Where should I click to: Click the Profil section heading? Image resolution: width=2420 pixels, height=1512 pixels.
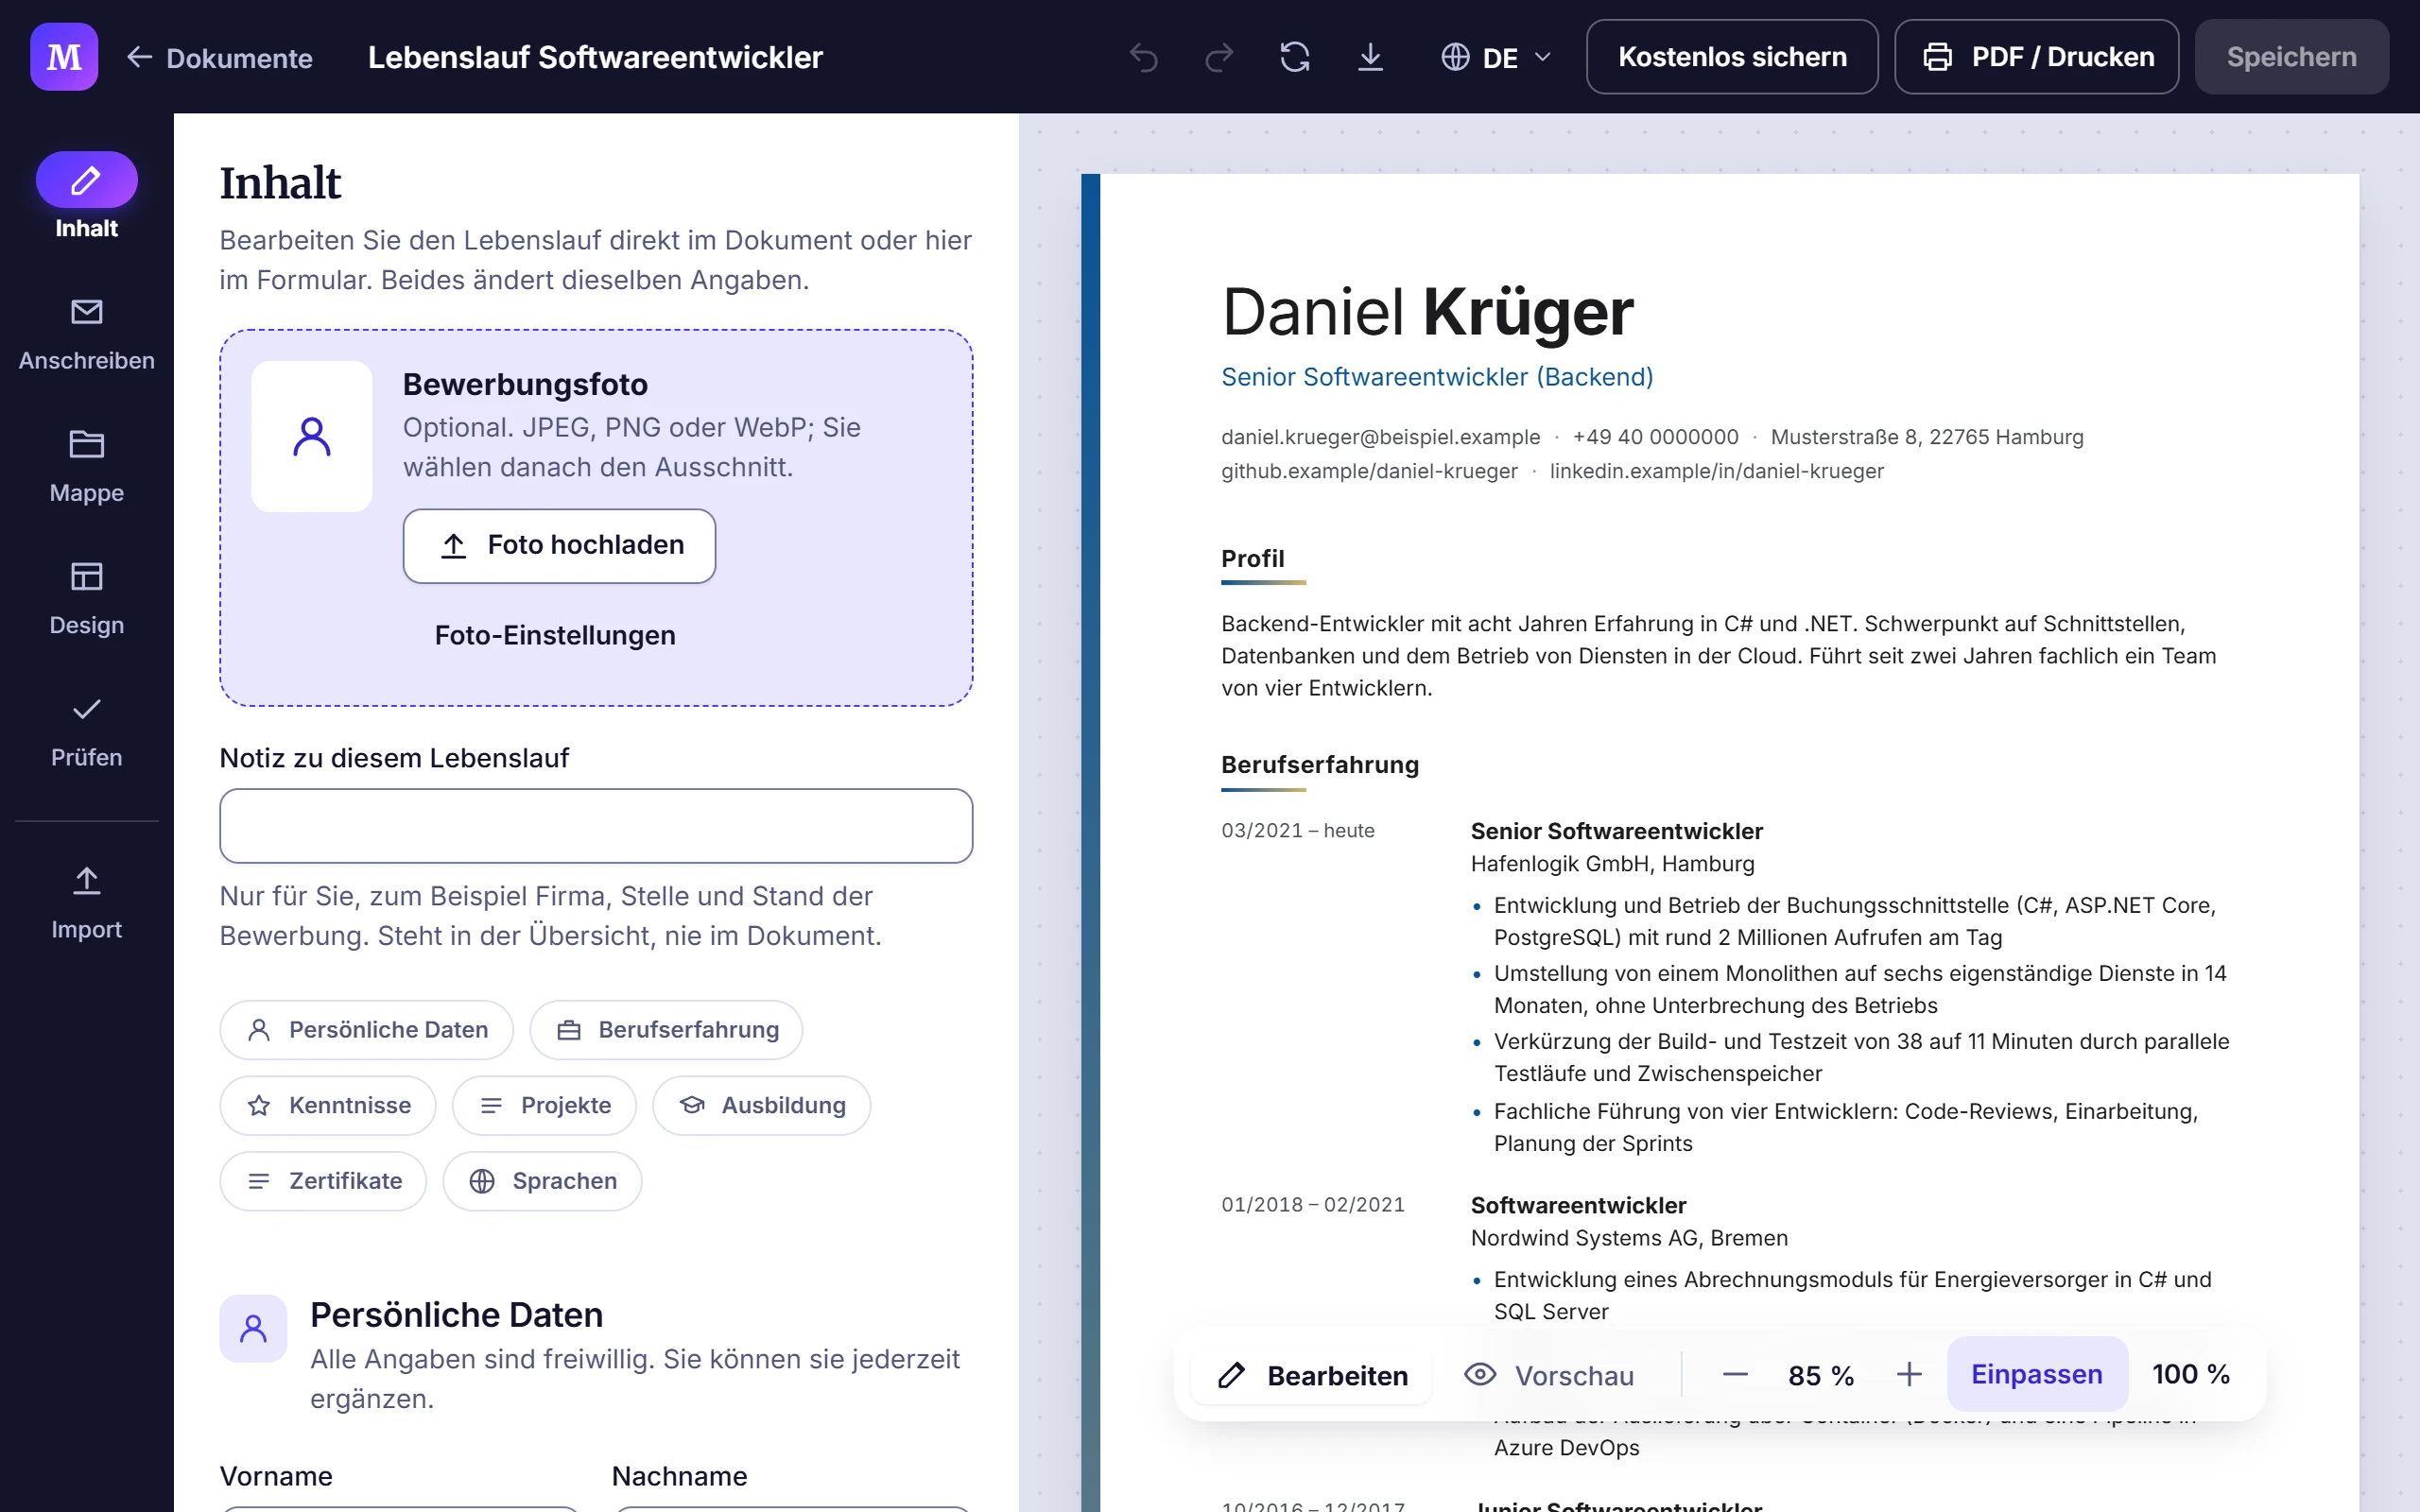tap(1252, 558)
